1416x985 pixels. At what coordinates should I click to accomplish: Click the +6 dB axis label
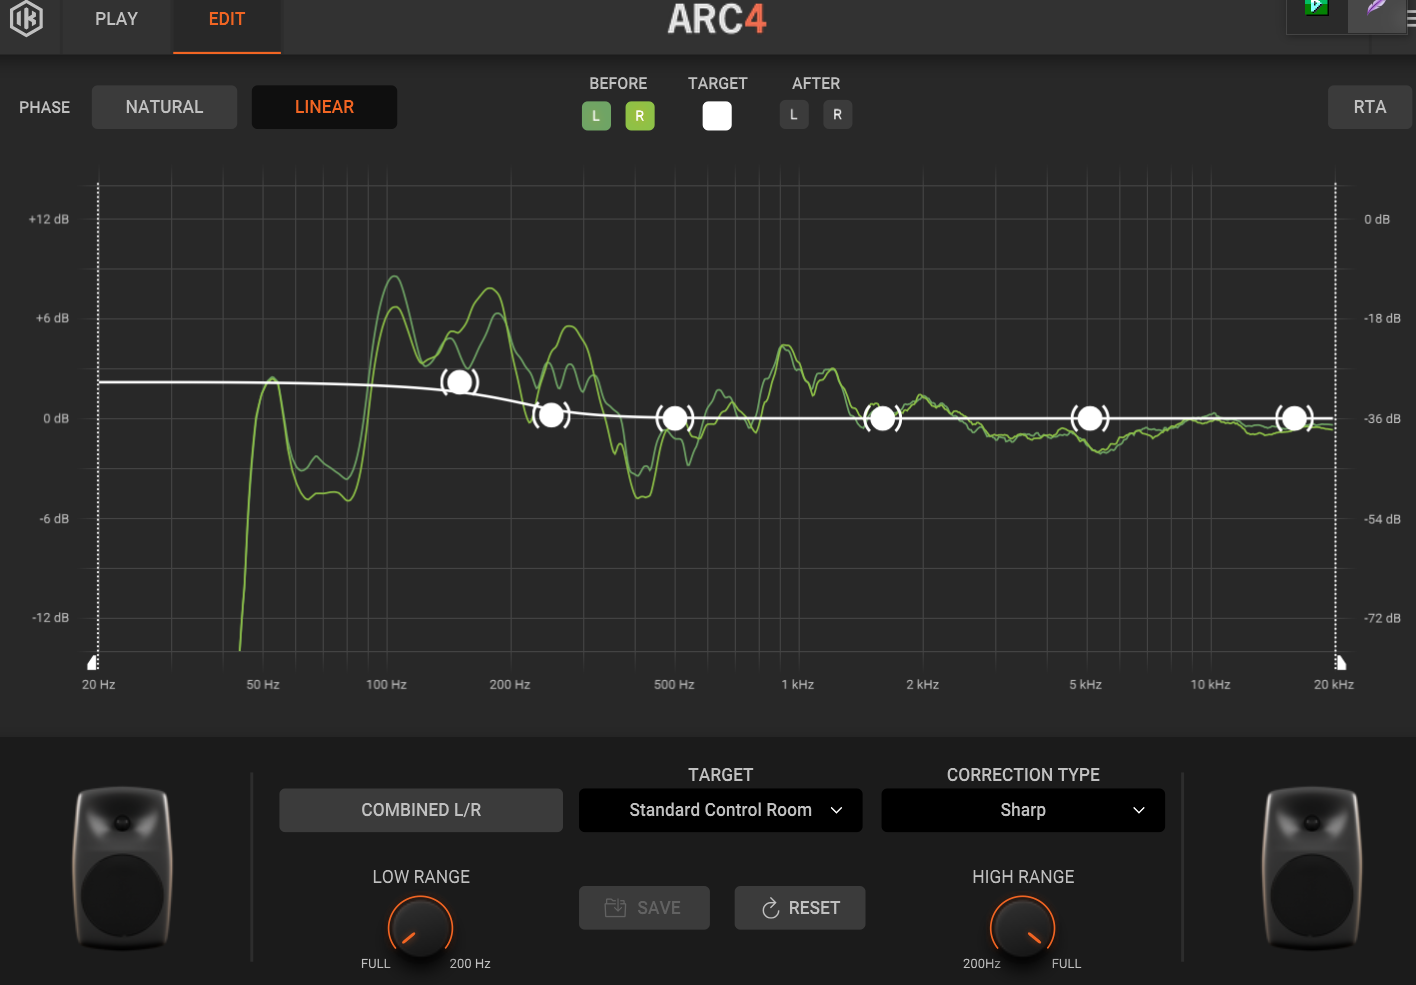[x=53, y=319]
